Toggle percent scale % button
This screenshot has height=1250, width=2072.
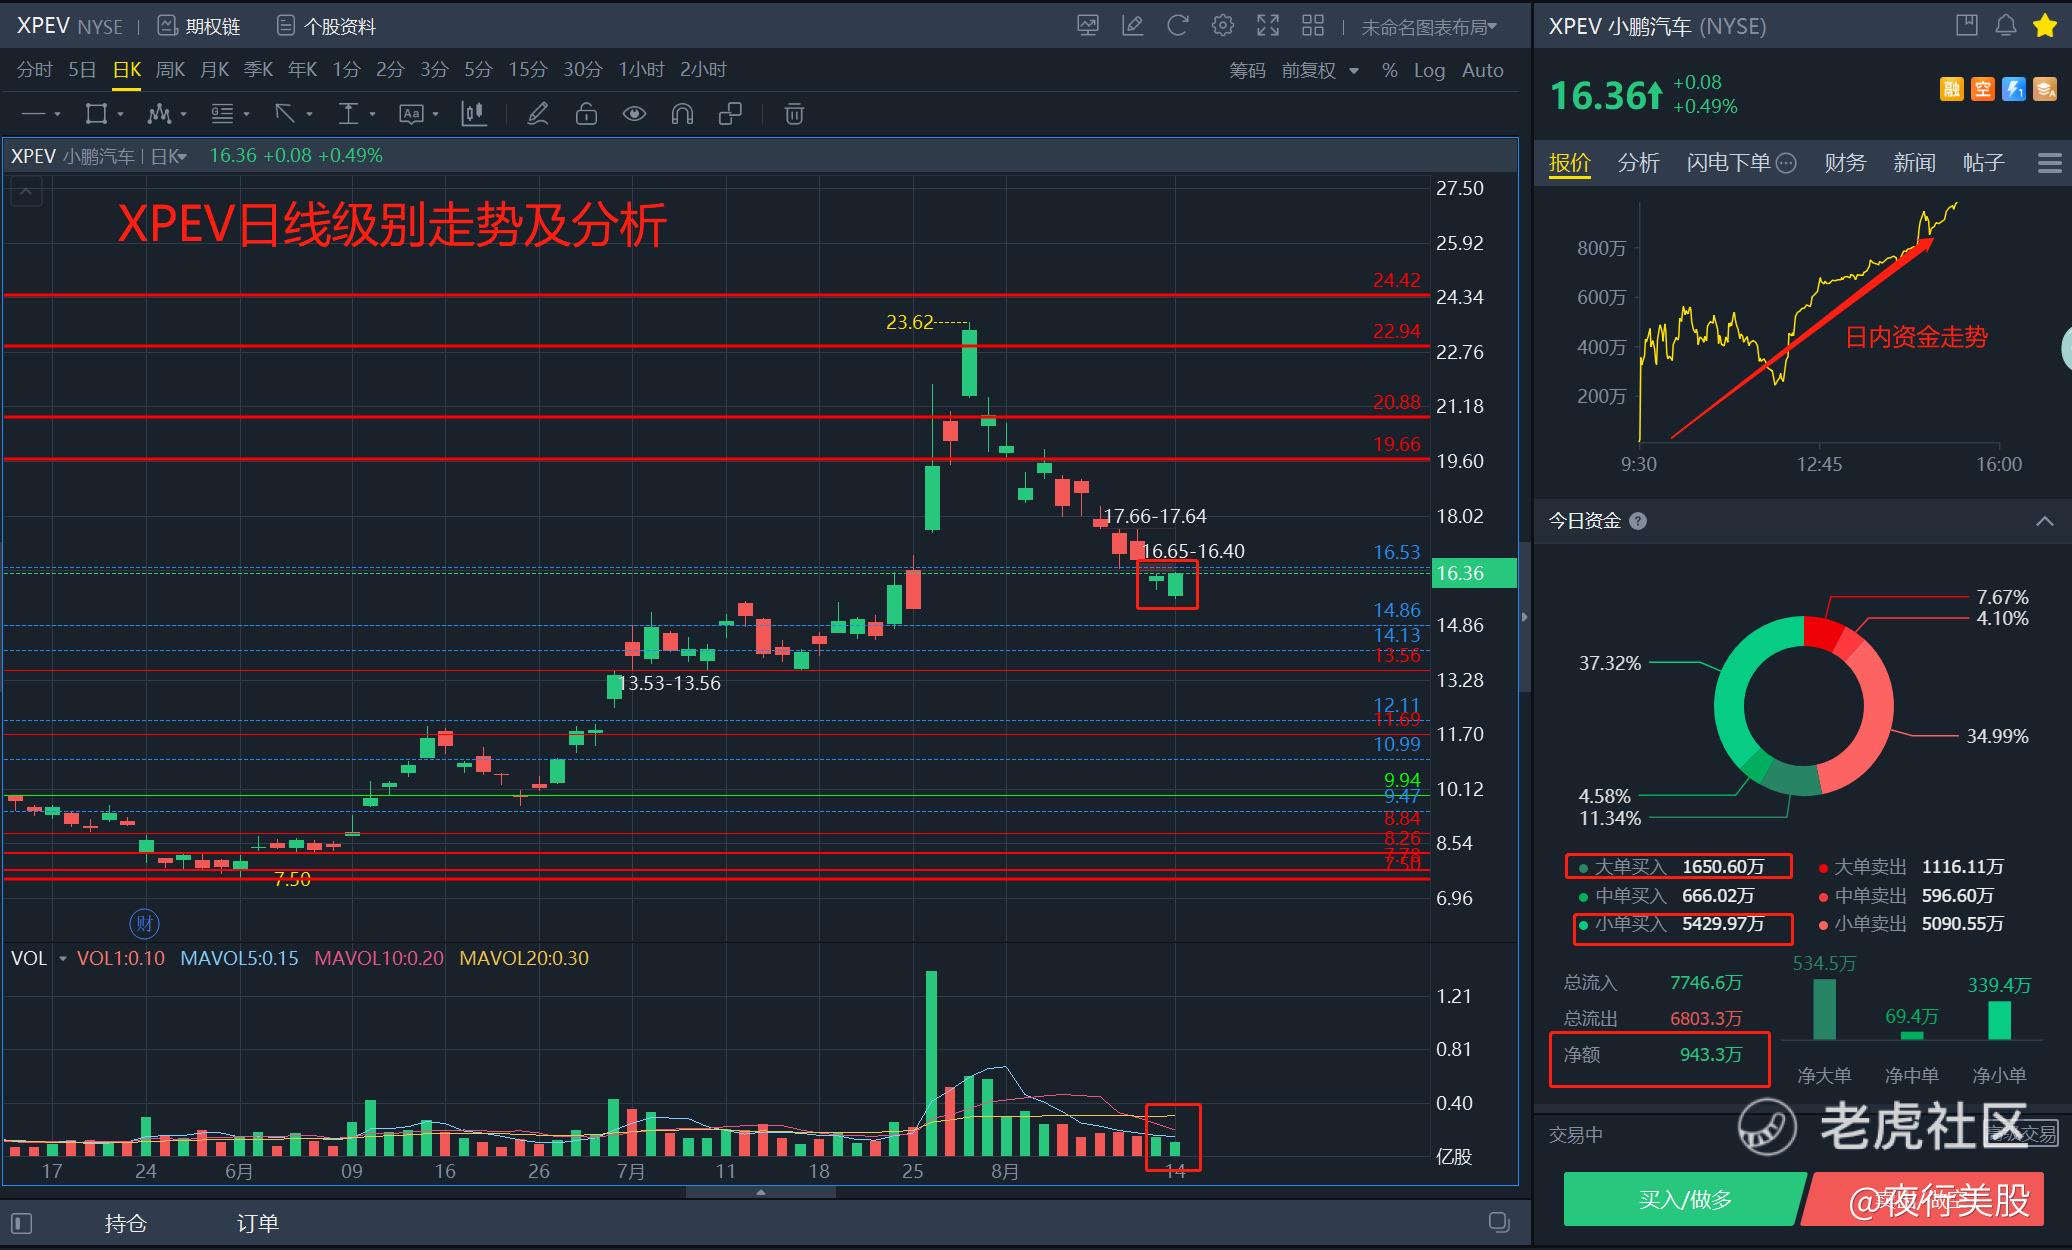1389,70
